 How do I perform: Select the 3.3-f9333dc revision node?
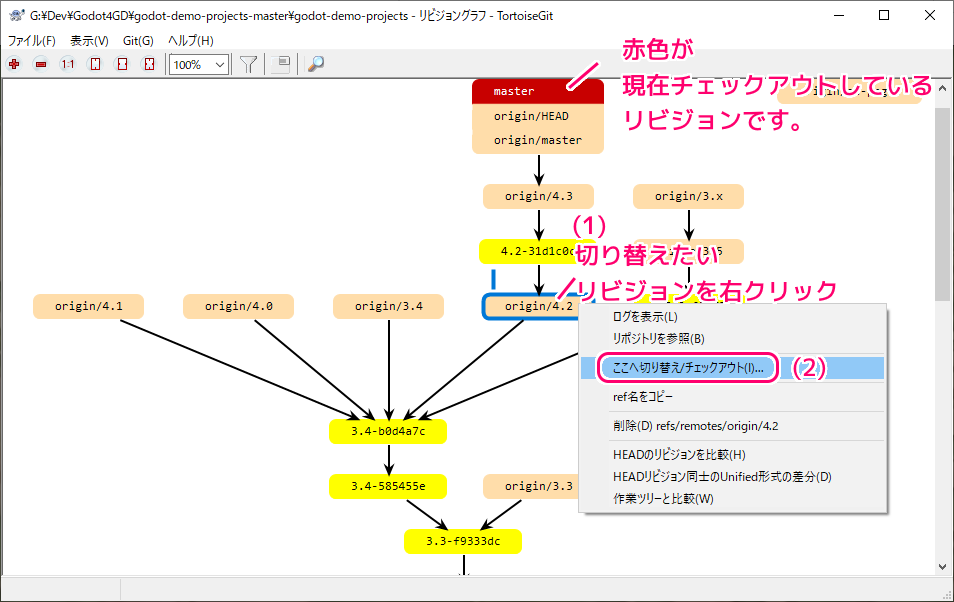click(x=463, y=541)
